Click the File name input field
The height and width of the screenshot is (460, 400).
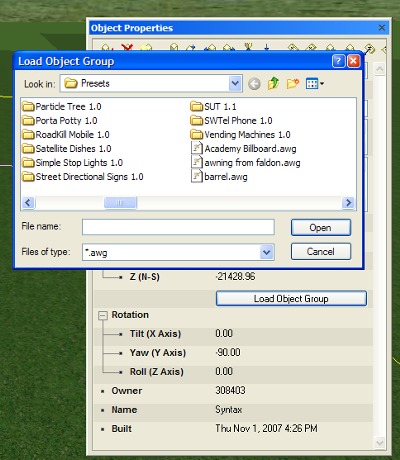[178, 227]
